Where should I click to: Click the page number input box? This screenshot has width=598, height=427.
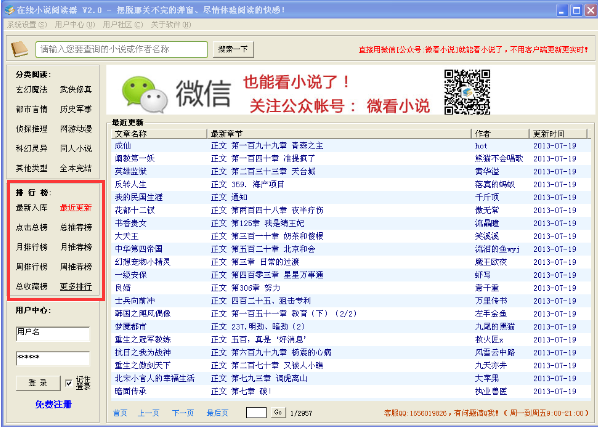point(256,413)
